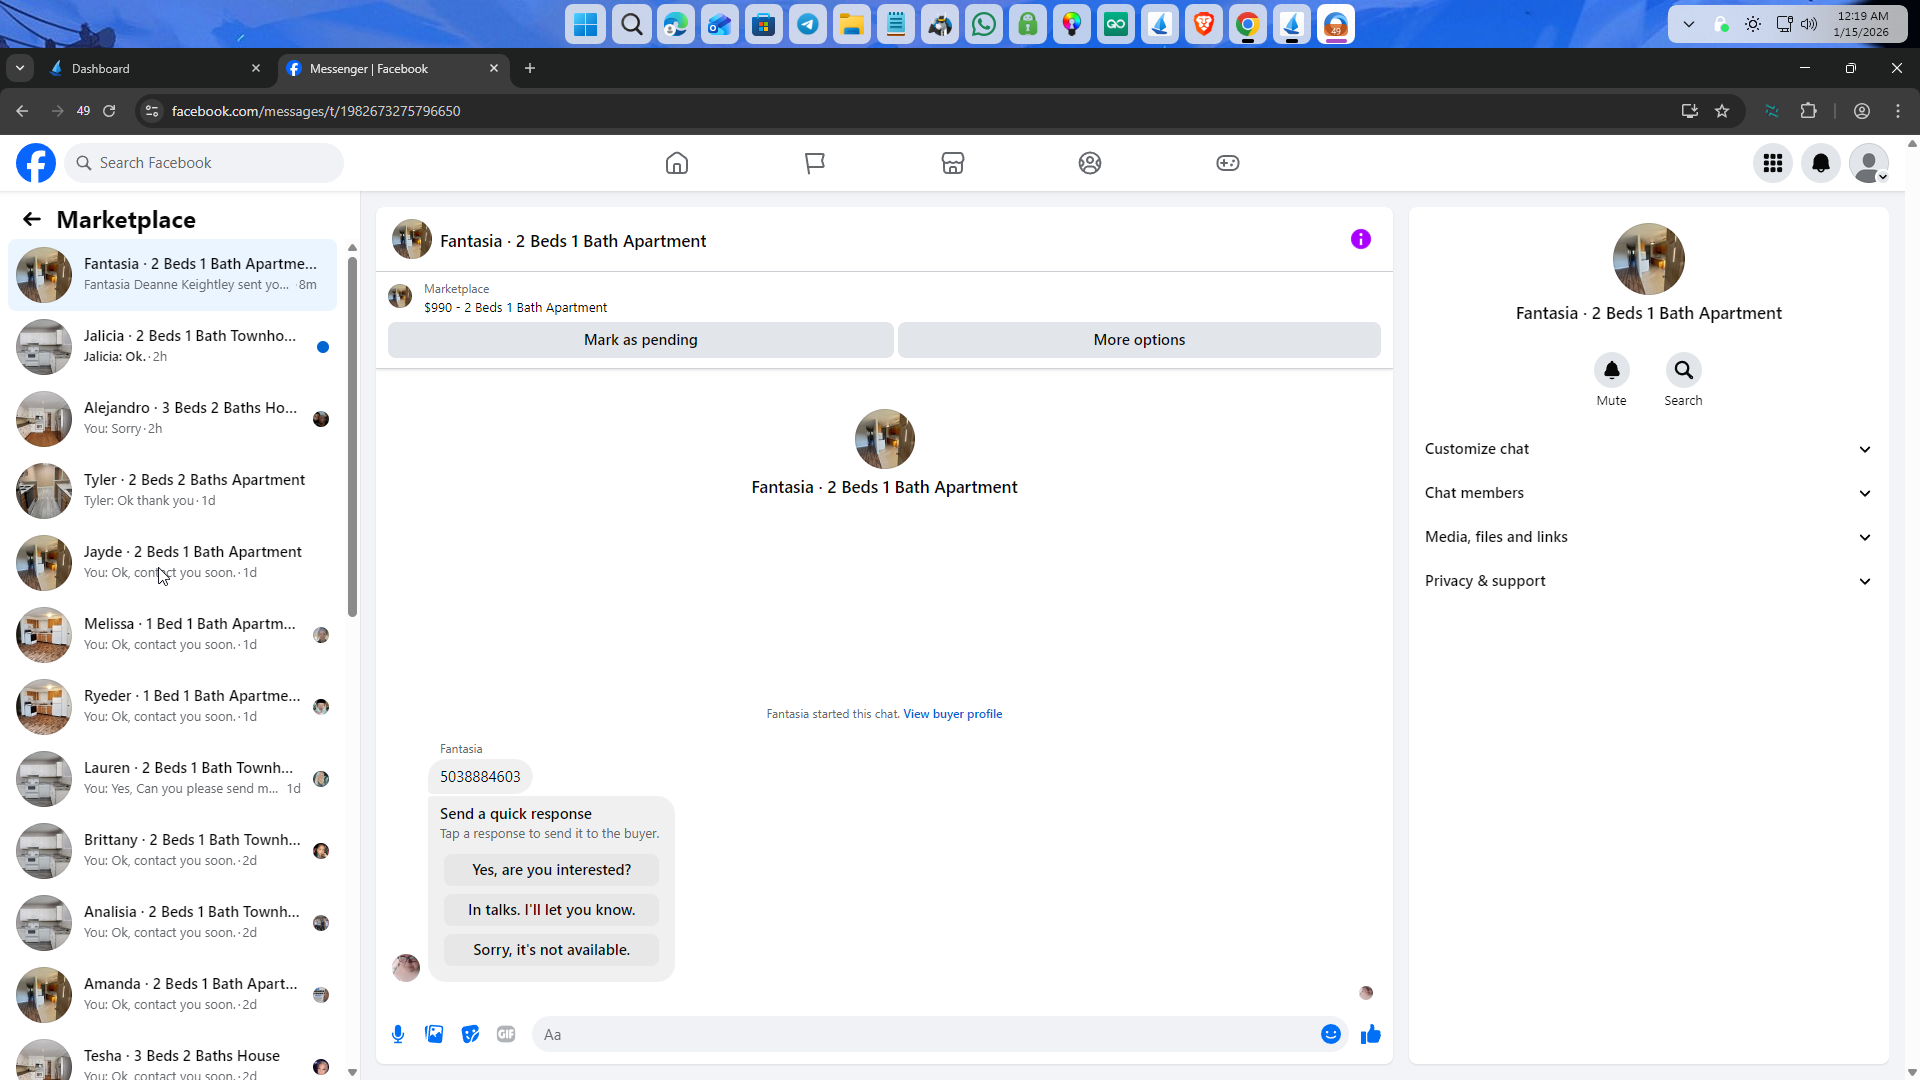Open the Facebook notifications bell
Viewport: 1920px width, 1080px height.
click(1820, 163)
